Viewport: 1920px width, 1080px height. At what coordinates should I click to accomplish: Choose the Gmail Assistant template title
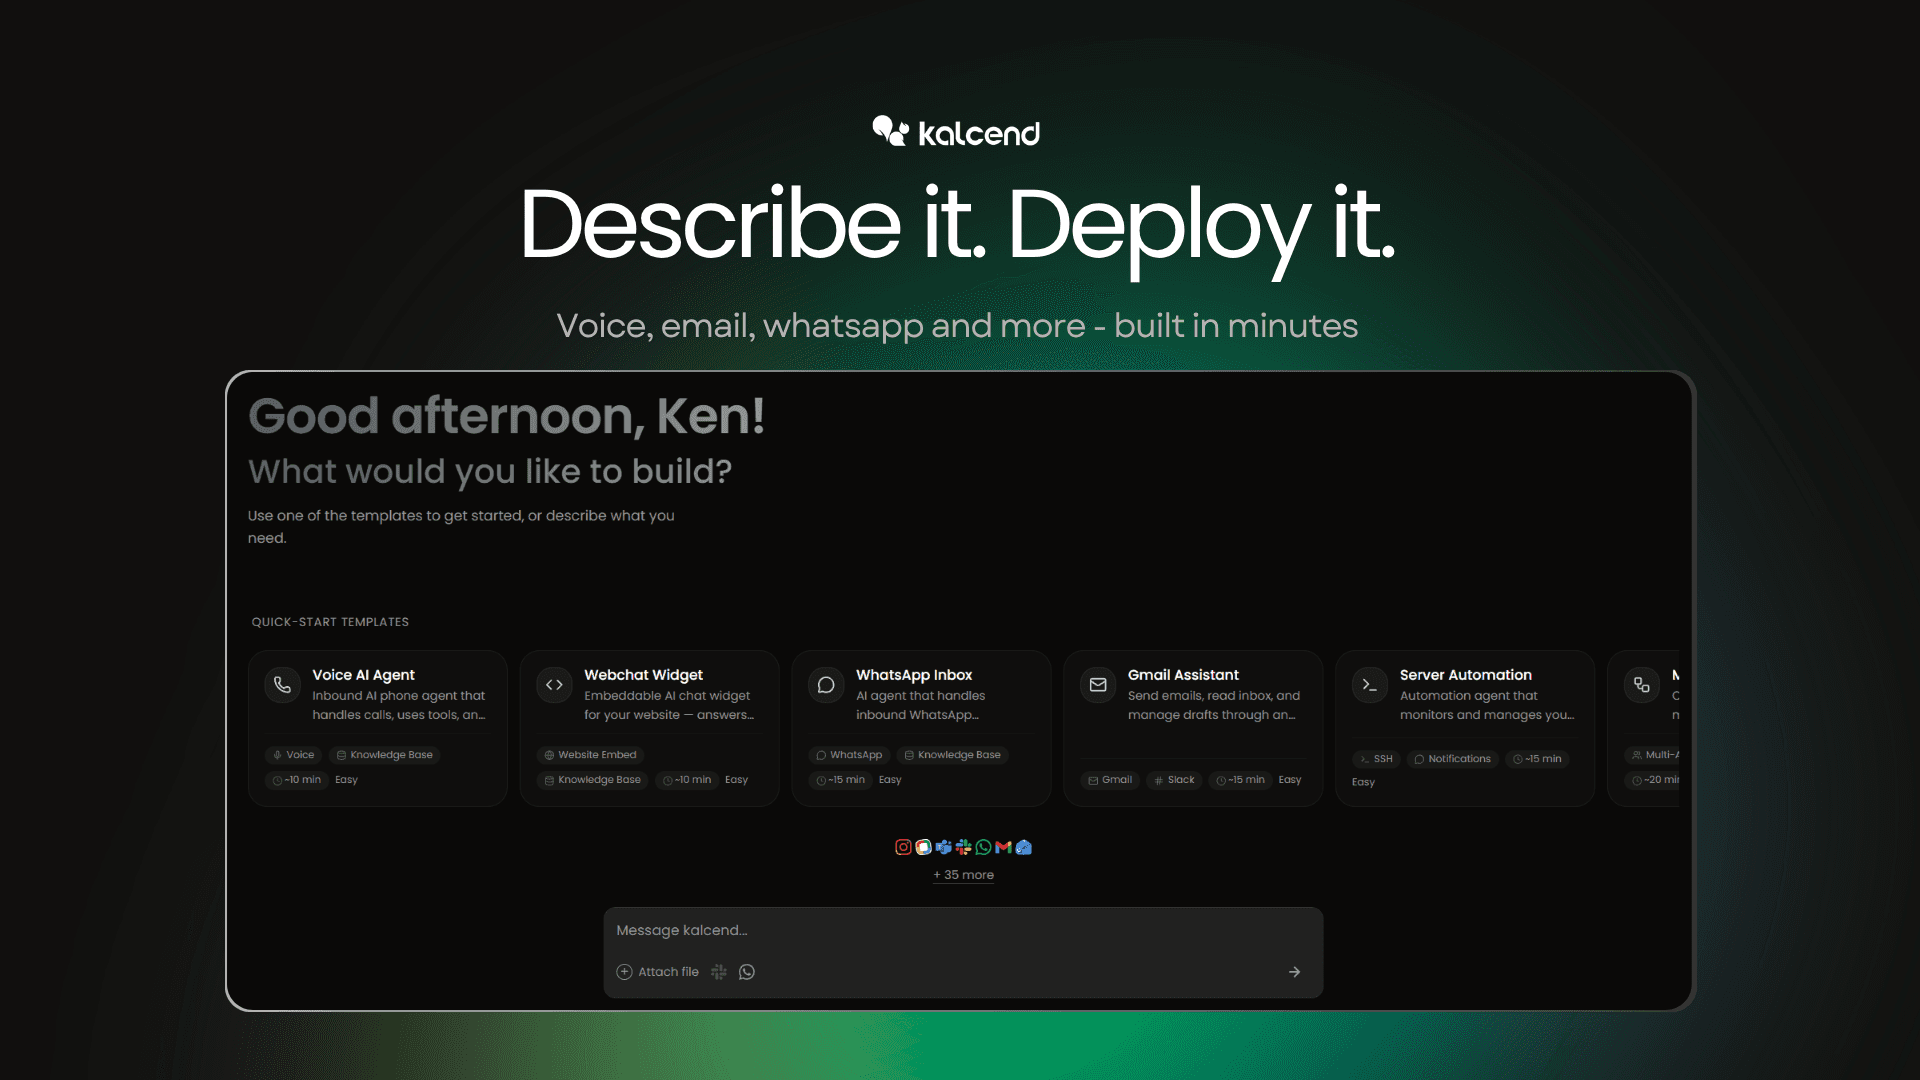(1183, 675)
